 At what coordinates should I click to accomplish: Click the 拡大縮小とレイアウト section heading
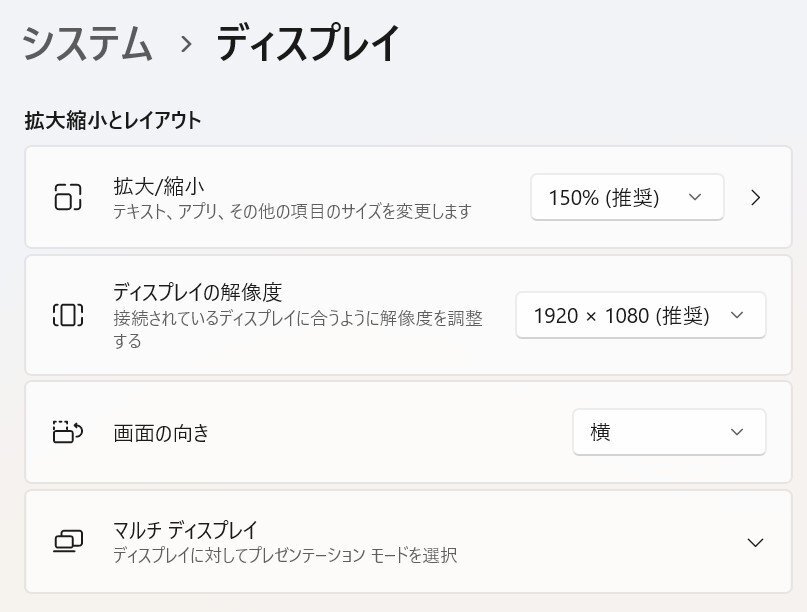[113, 121]
